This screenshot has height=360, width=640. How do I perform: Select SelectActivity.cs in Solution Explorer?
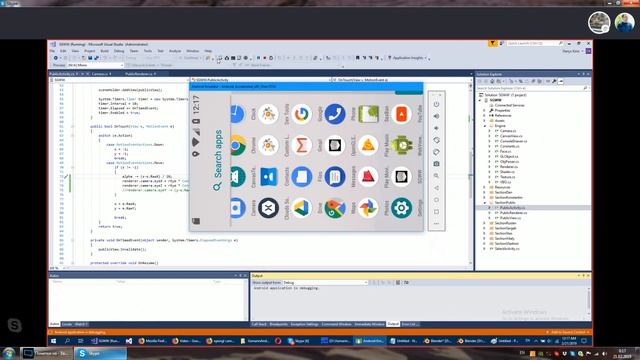coord(507,249)
